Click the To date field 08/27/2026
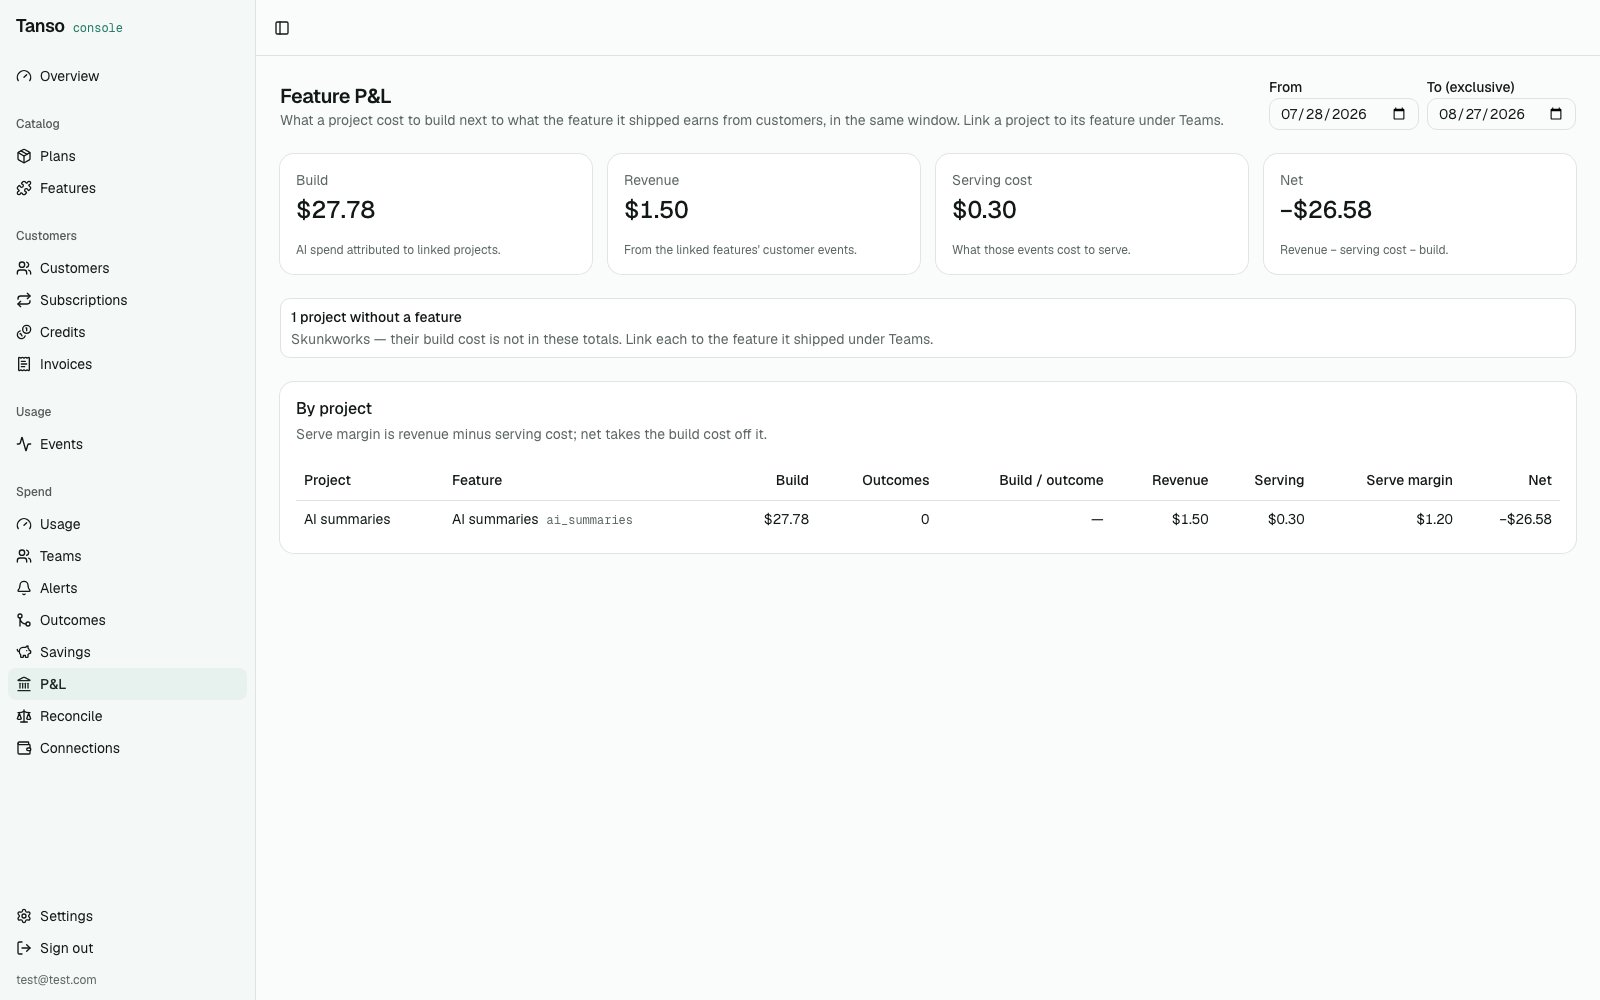This screenshot has height=1000, width=1600. pos(1500,114)
